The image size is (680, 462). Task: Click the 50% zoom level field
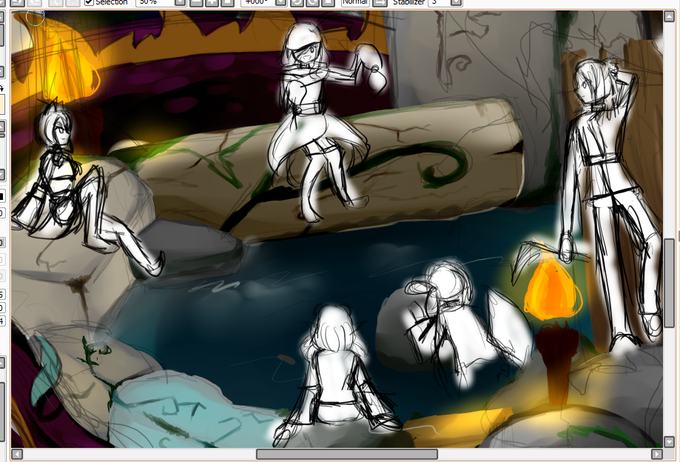coord(155,2)
